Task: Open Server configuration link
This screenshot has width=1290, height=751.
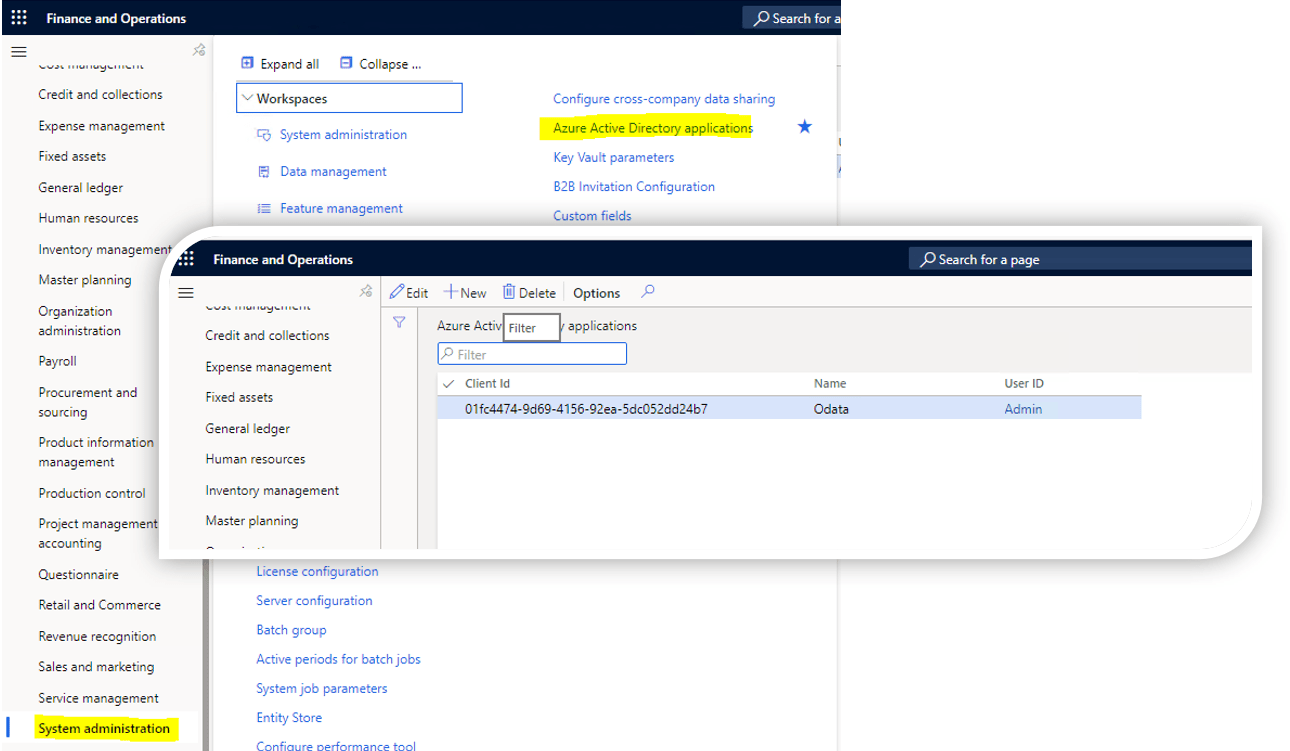Action: tap(314, 600)
